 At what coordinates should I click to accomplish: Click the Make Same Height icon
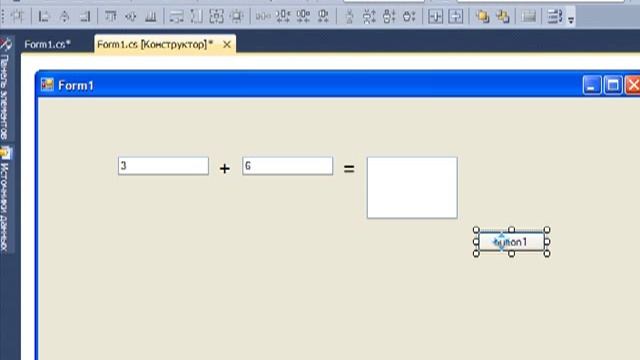196,16
